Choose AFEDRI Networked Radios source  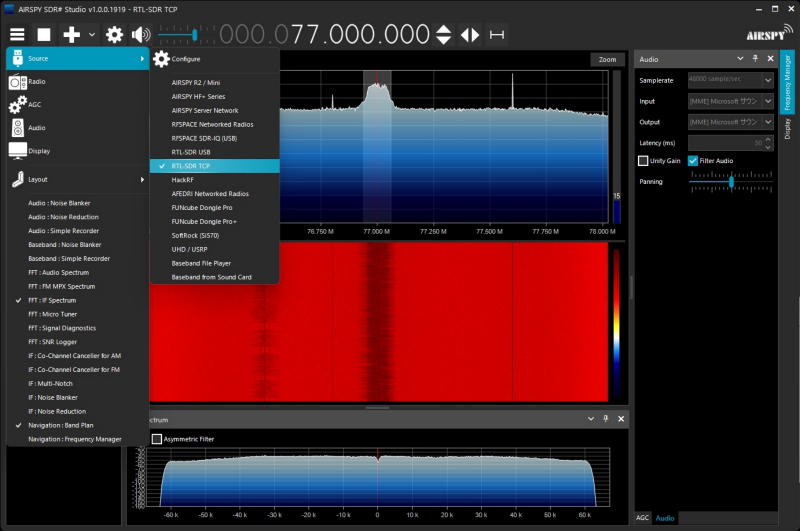coord(214,194)
